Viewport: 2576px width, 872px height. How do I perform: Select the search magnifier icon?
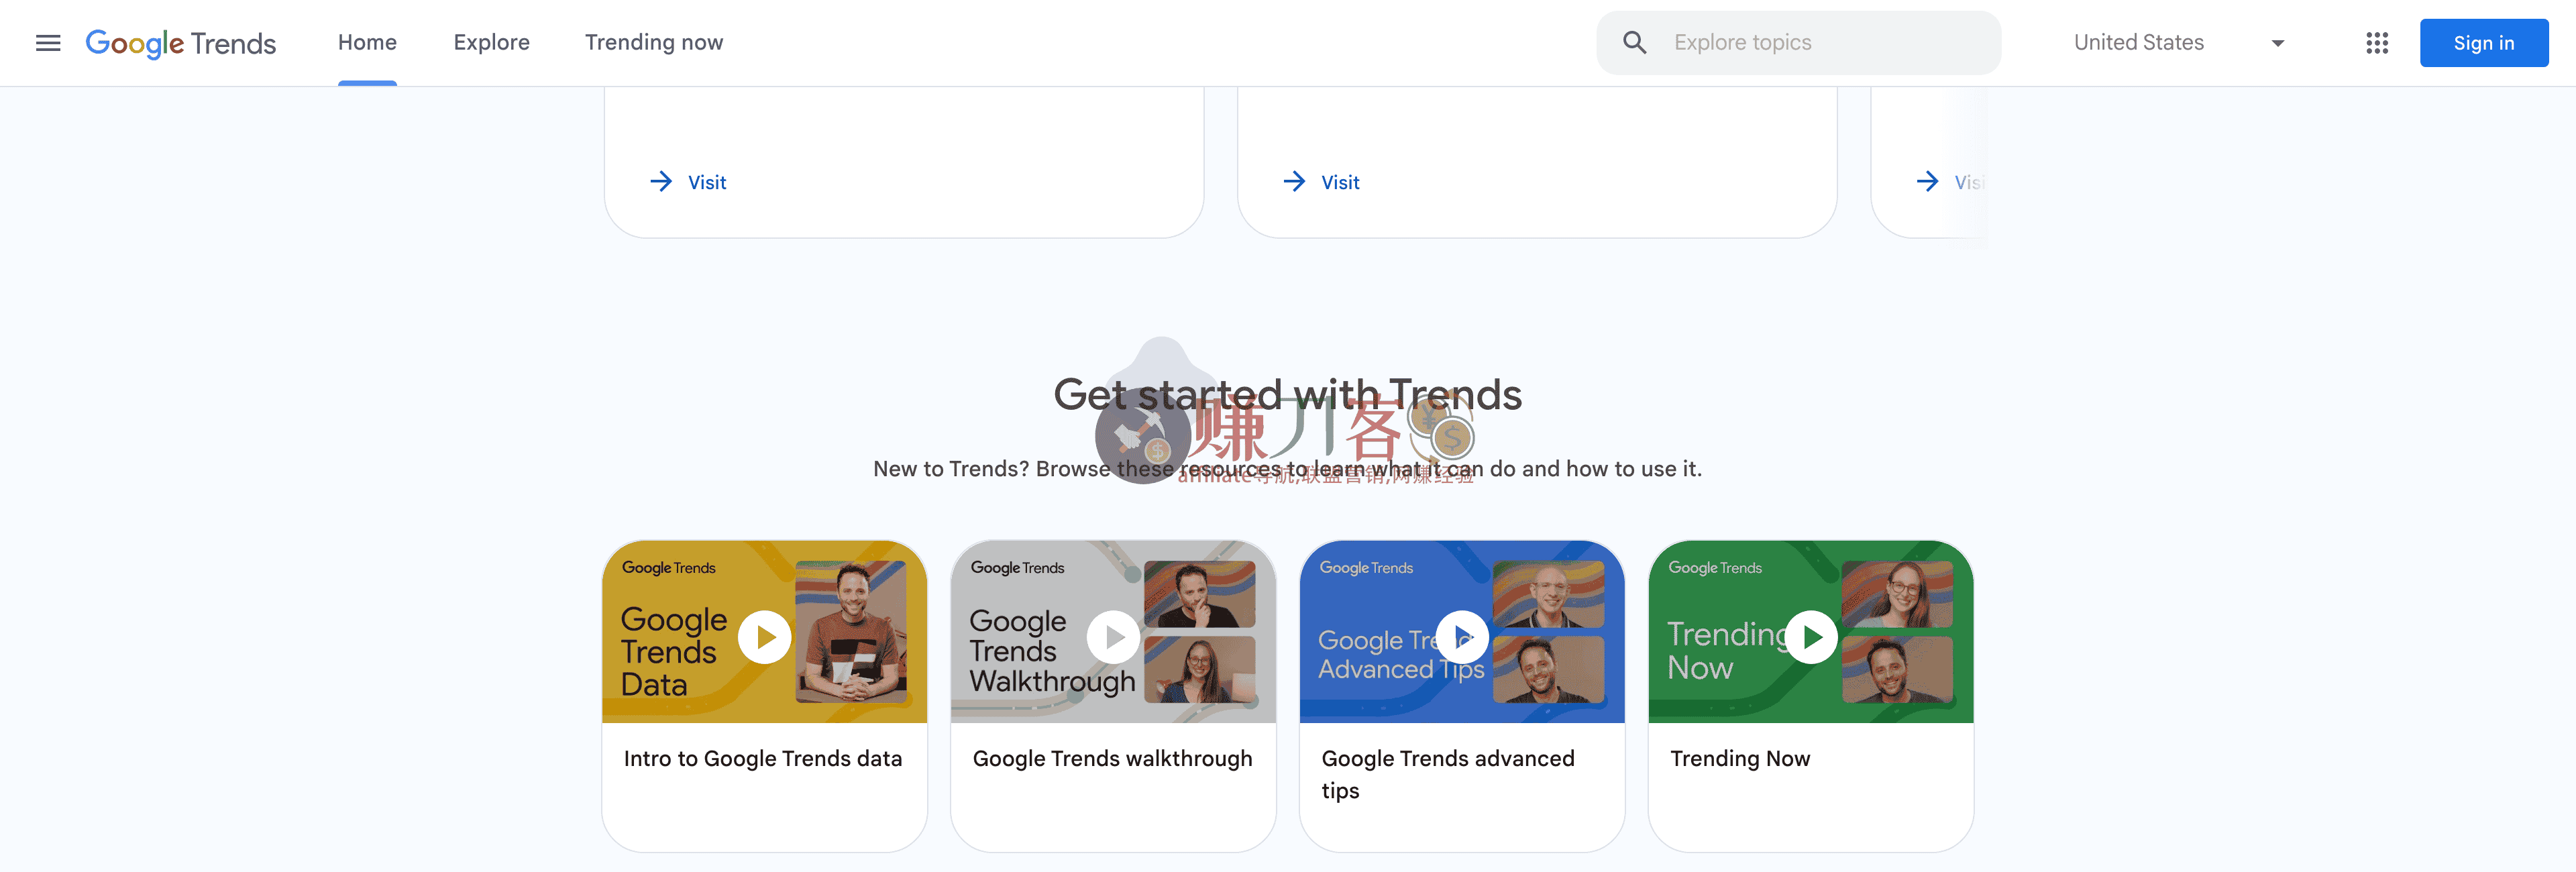point(1633,42)
